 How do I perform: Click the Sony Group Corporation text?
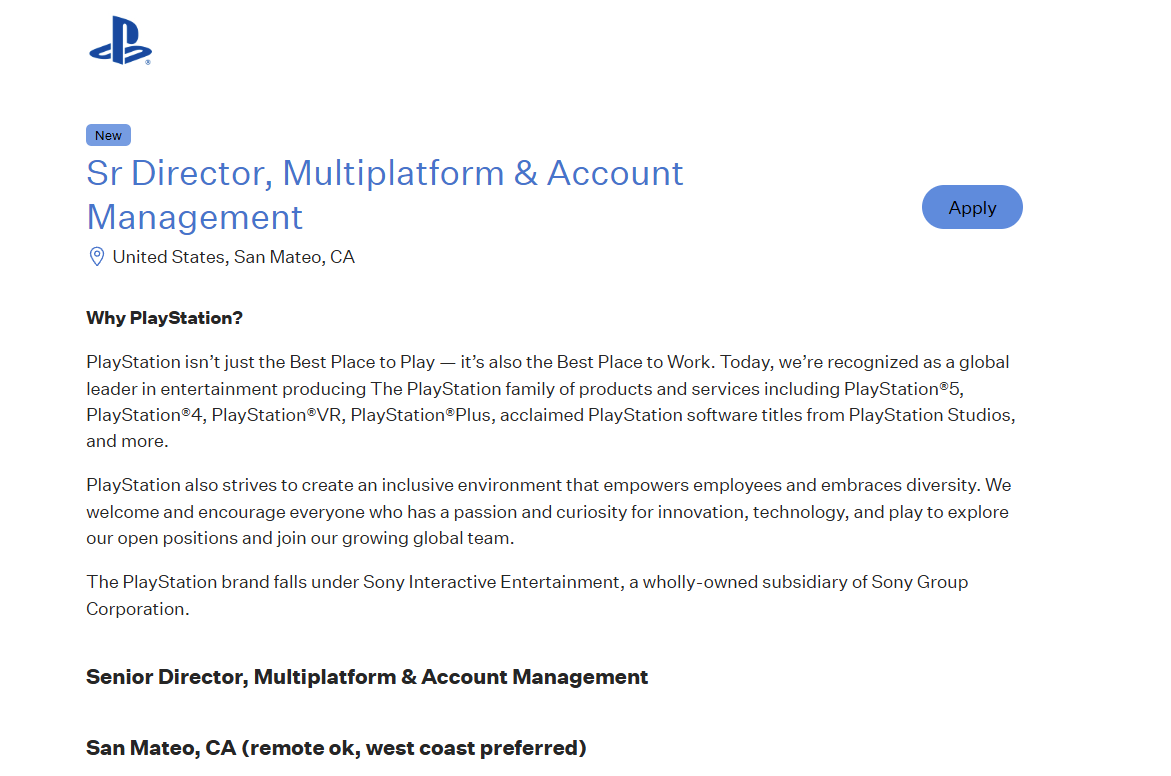click(919, 582)
